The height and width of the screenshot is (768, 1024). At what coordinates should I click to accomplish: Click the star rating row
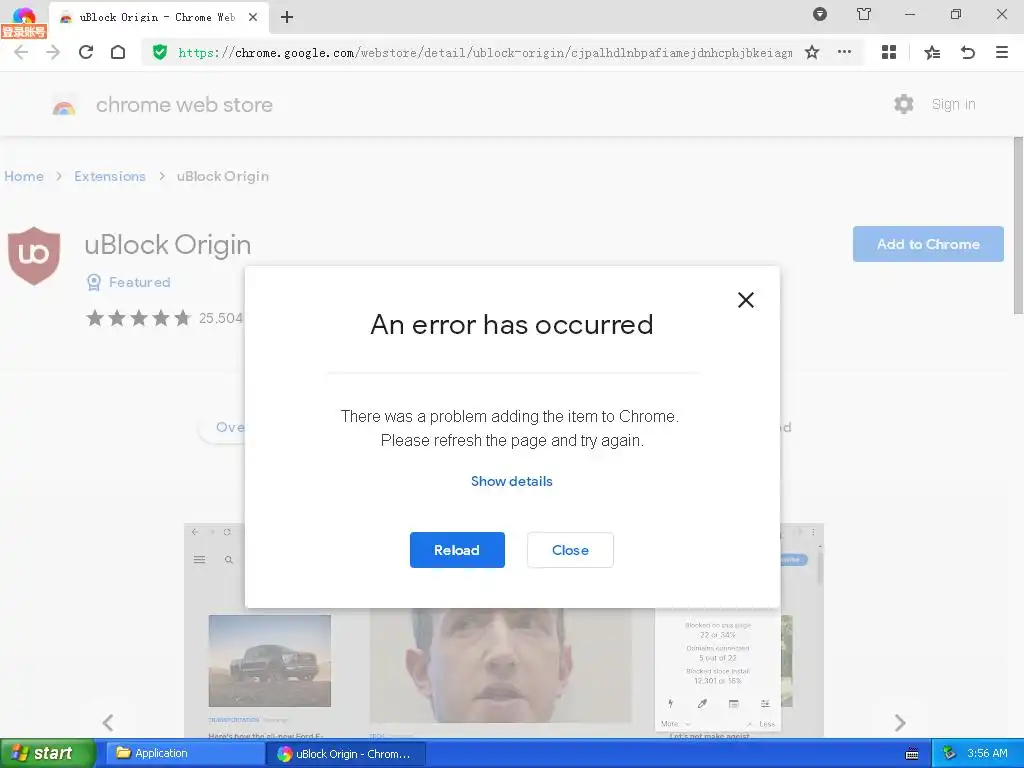pos(138,318)
